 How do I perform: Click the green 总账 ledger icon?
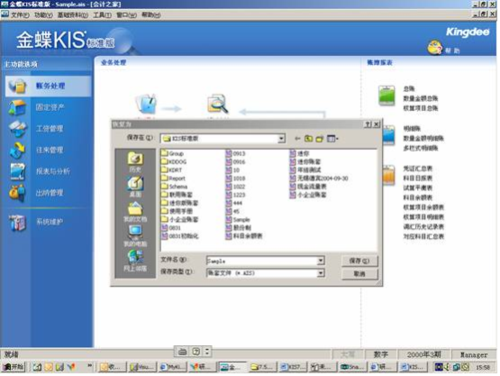(x=387, y=96)
